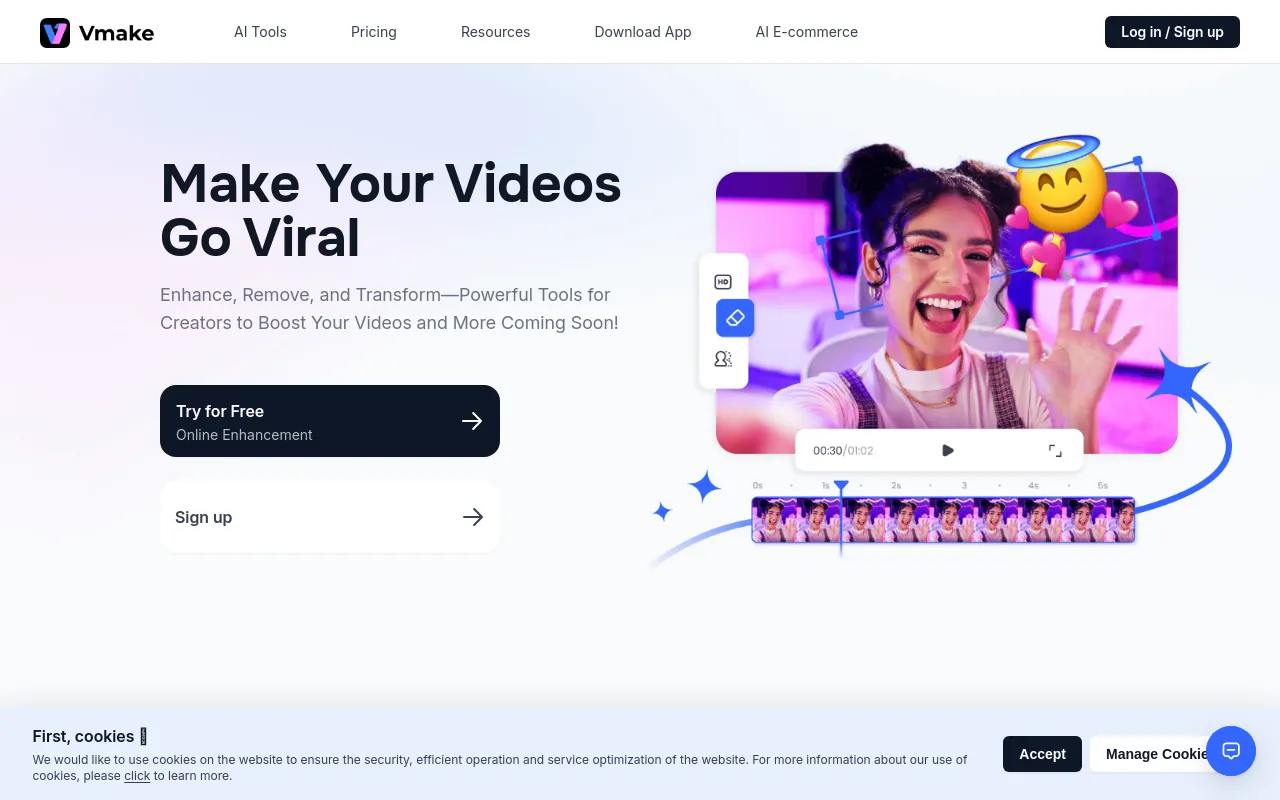Open the Download App menu item

643,32
